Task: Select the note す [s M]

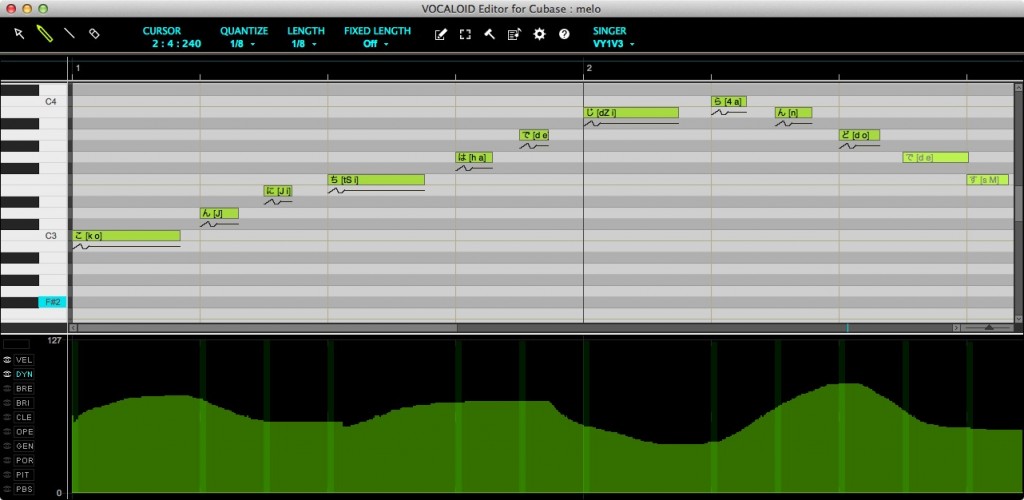Action: point(987,180)
